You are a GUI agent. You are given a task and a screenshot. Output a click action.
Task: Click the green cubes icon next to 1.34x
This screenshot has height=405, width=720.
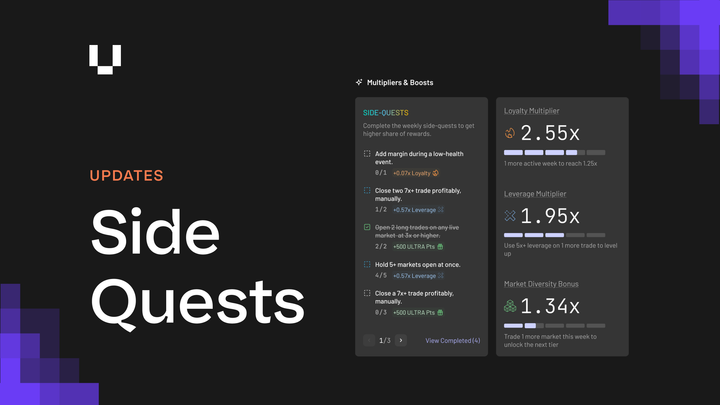(x=510, y=306)
